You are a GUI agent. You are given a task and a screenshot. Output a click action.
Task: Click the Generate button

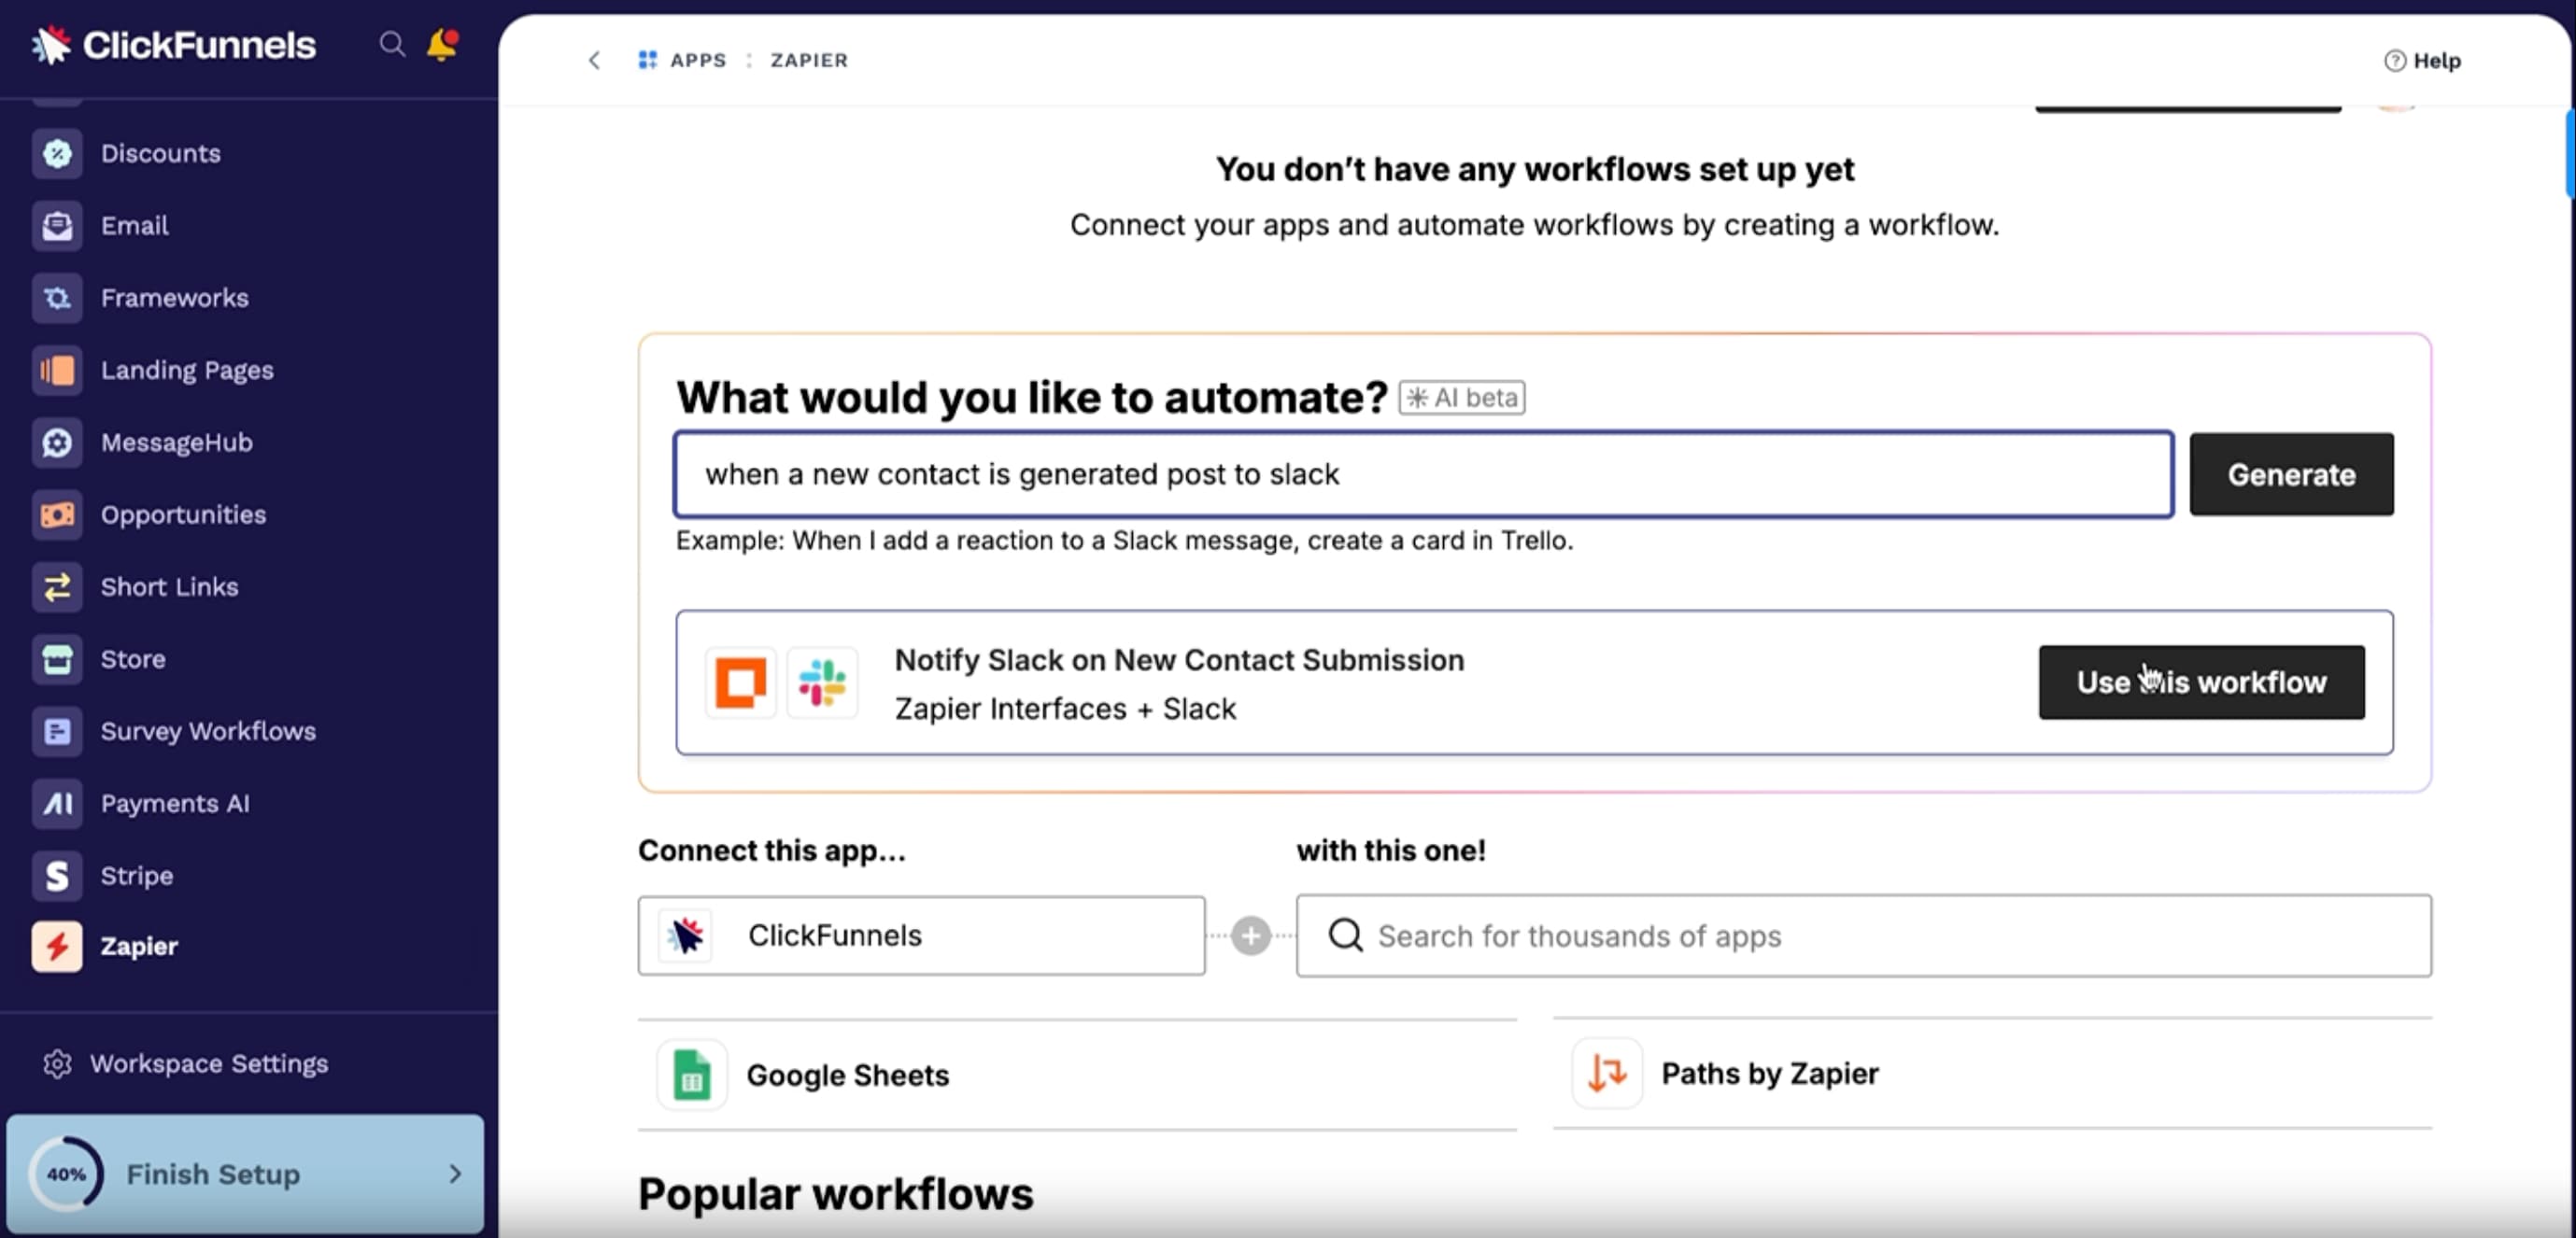(x=2291, y=474)
